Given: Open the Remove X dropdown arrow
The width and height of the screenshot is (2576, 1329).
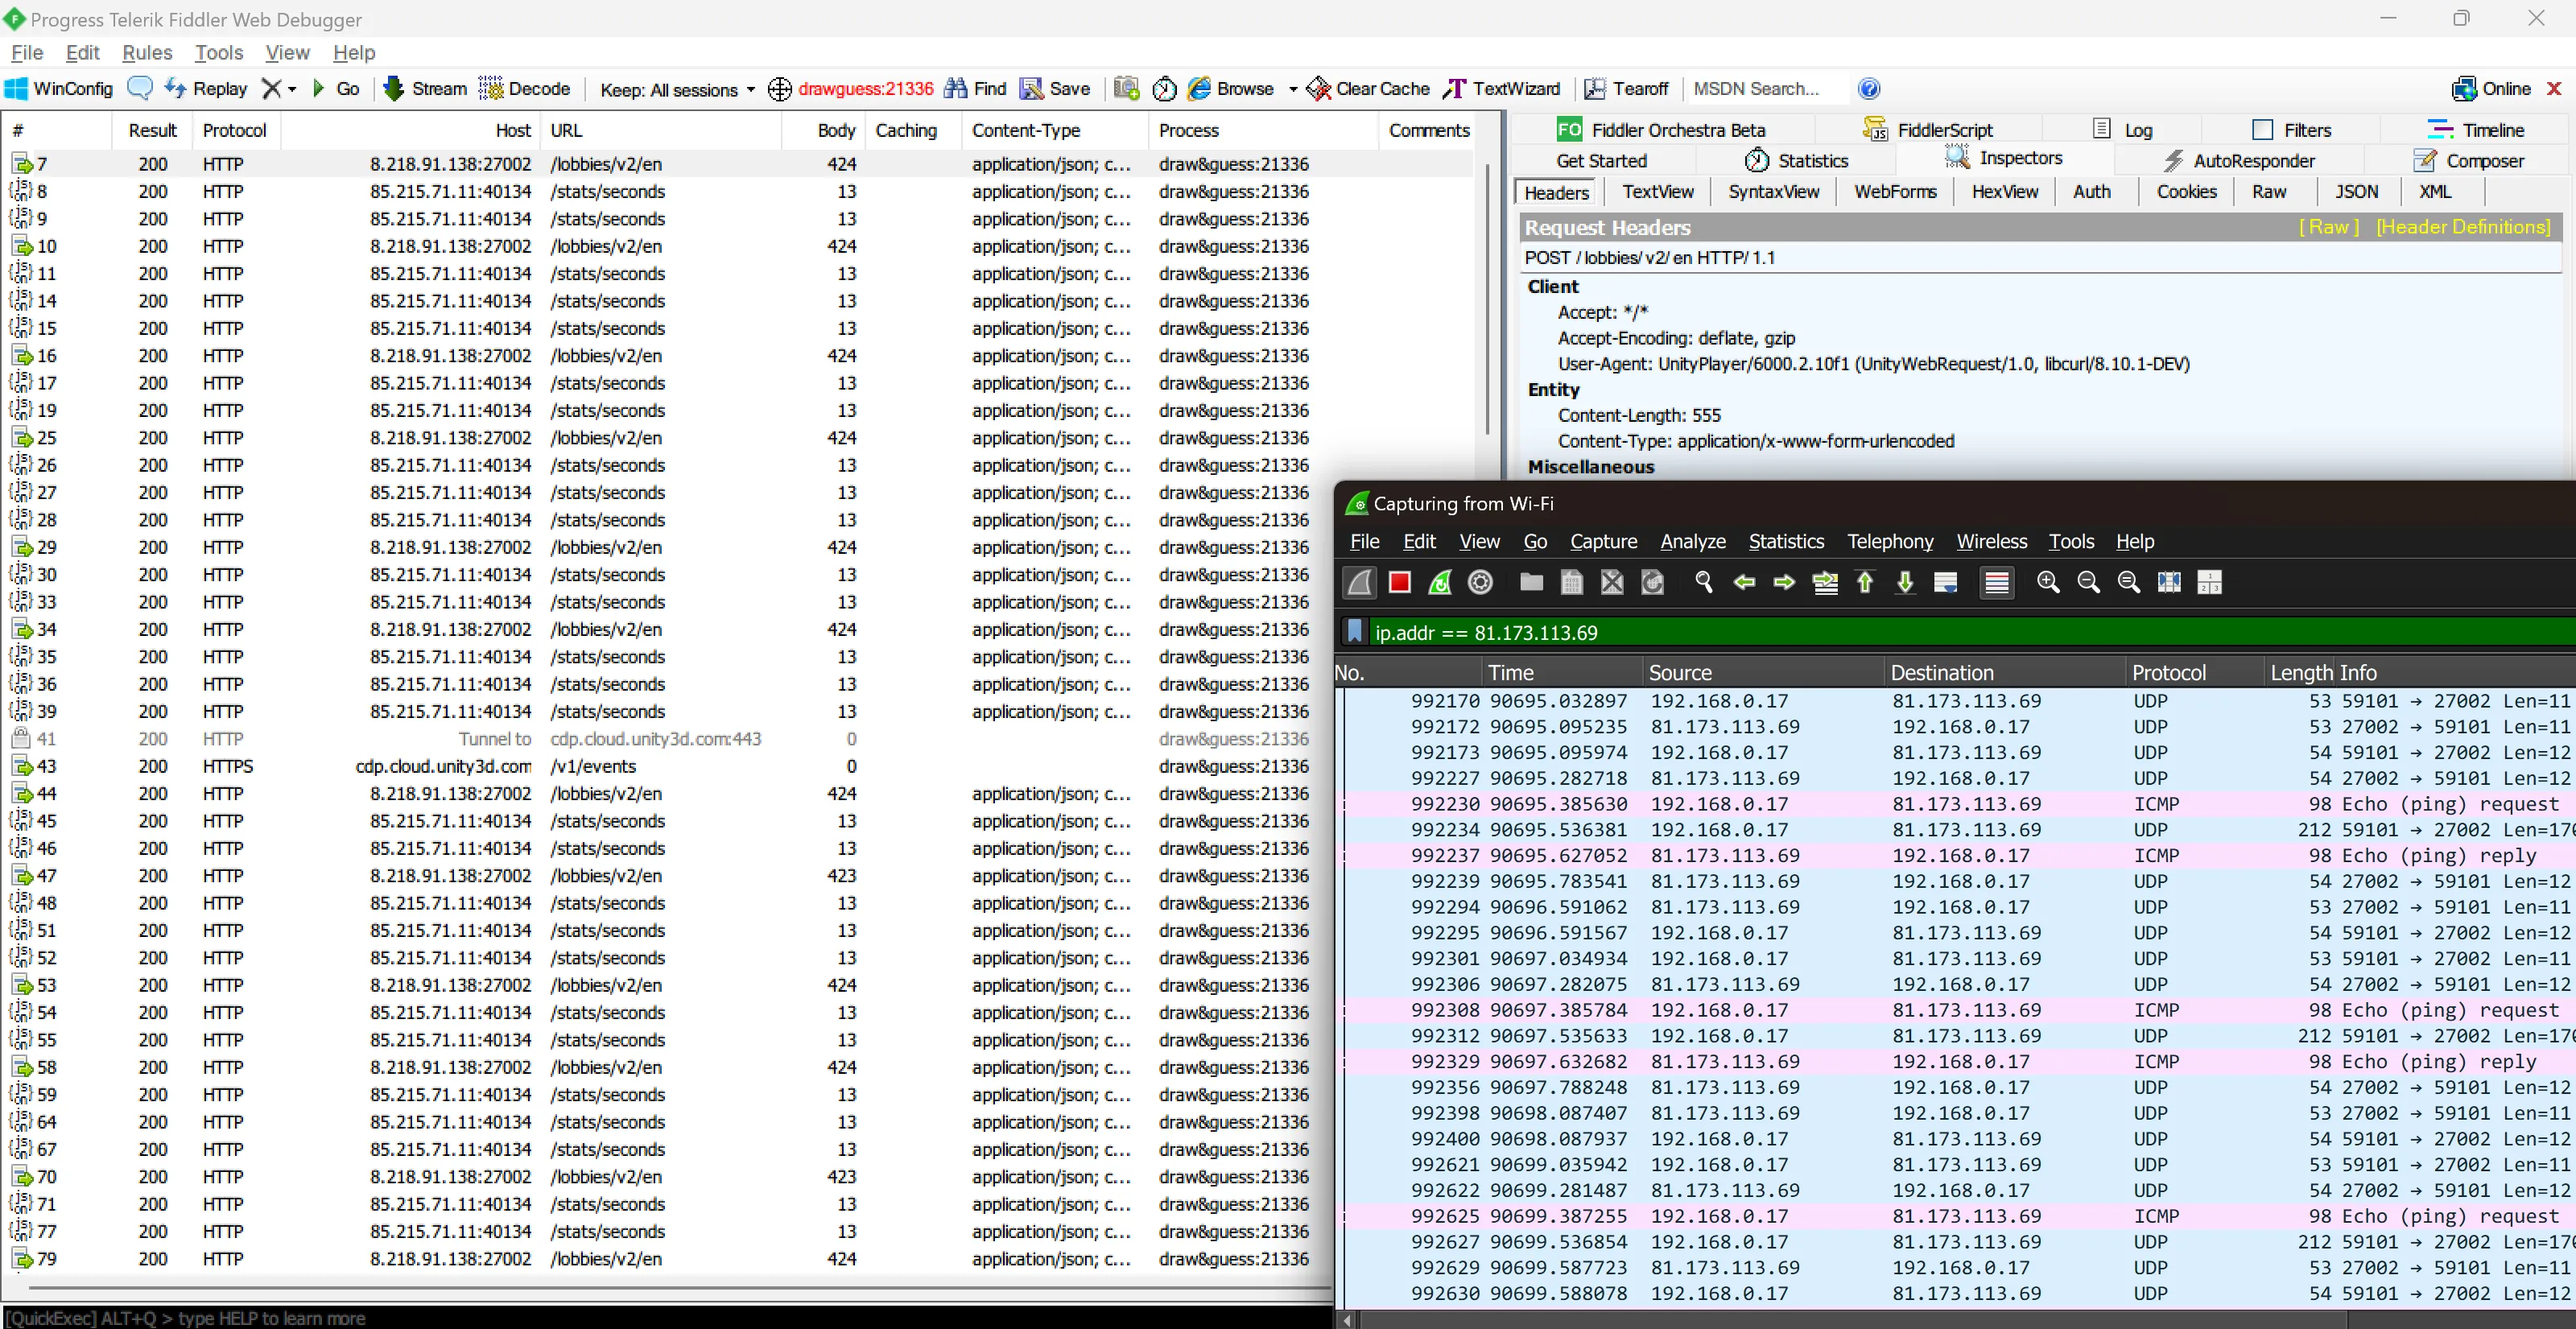Looking at the screenshot, I should tap(292, 90).
